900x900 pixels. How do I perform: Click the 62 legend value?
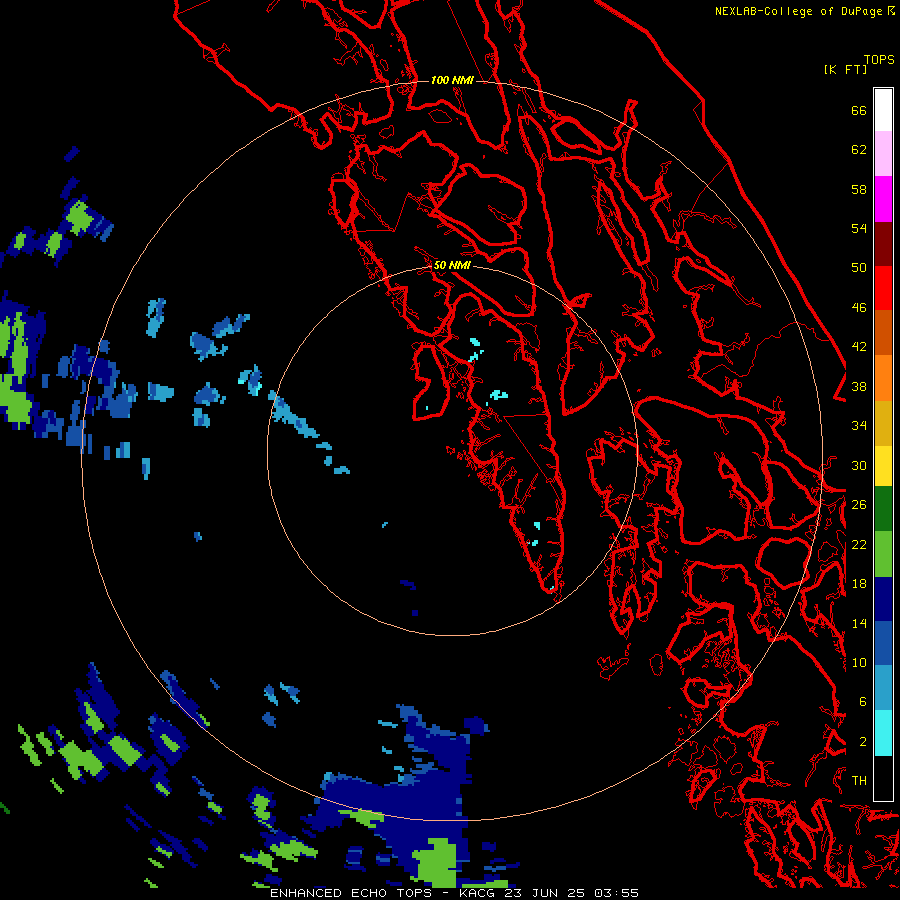click(859, 150)
